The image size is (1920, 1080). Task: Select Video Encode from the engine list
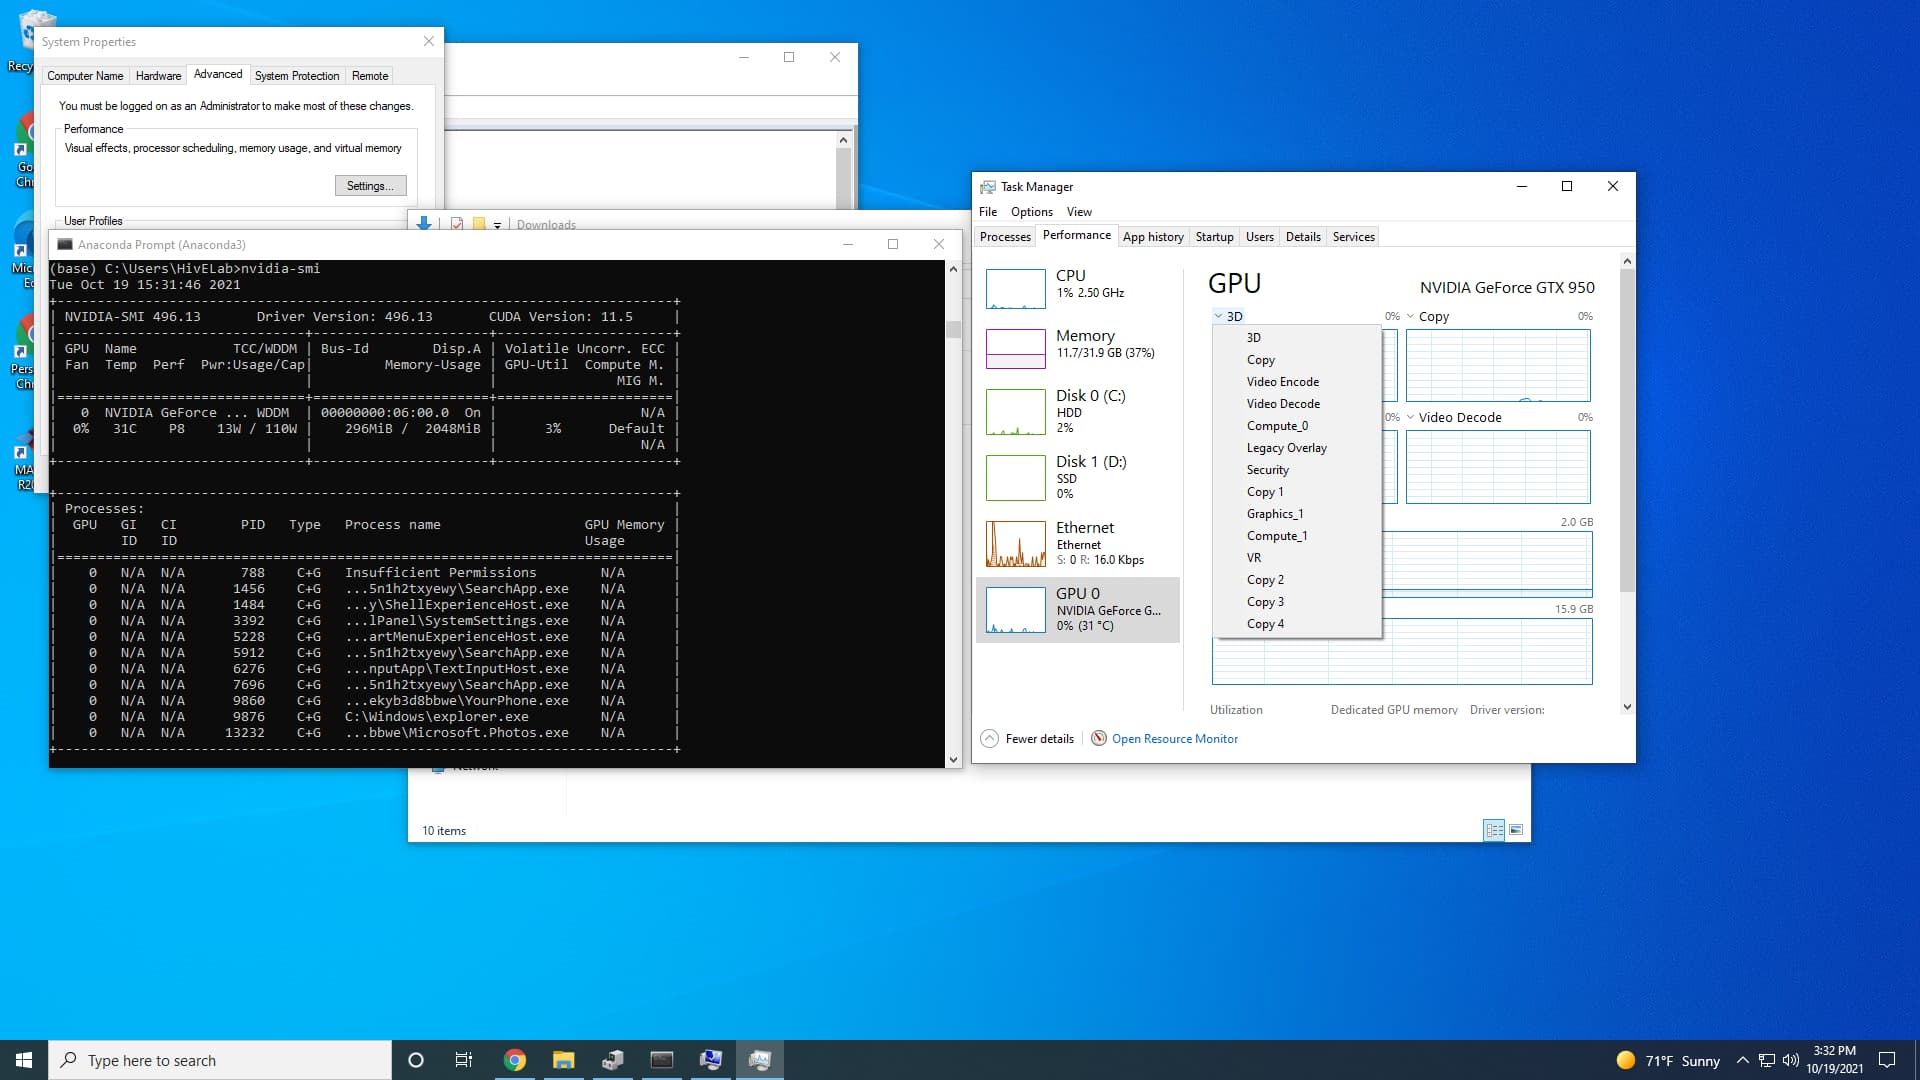click(x=1283, y=381)
